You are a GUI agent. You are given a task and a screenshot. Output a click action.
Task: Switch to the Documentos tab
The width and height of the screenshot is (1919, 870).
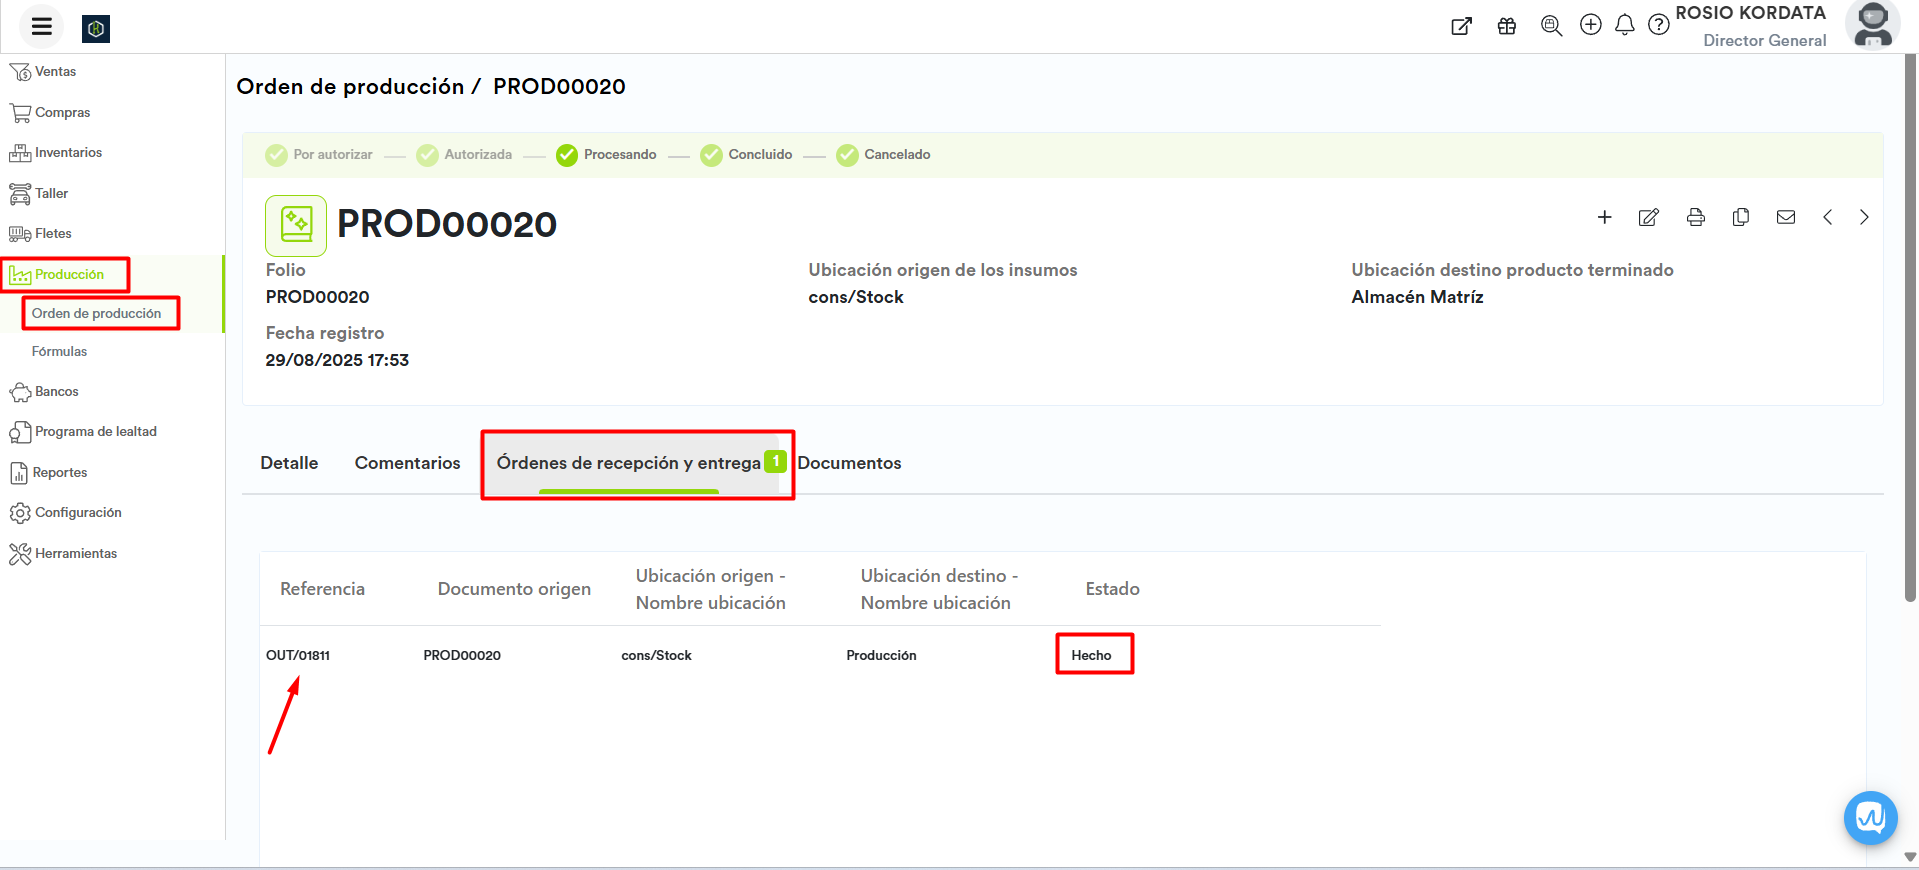pos(849,463)
